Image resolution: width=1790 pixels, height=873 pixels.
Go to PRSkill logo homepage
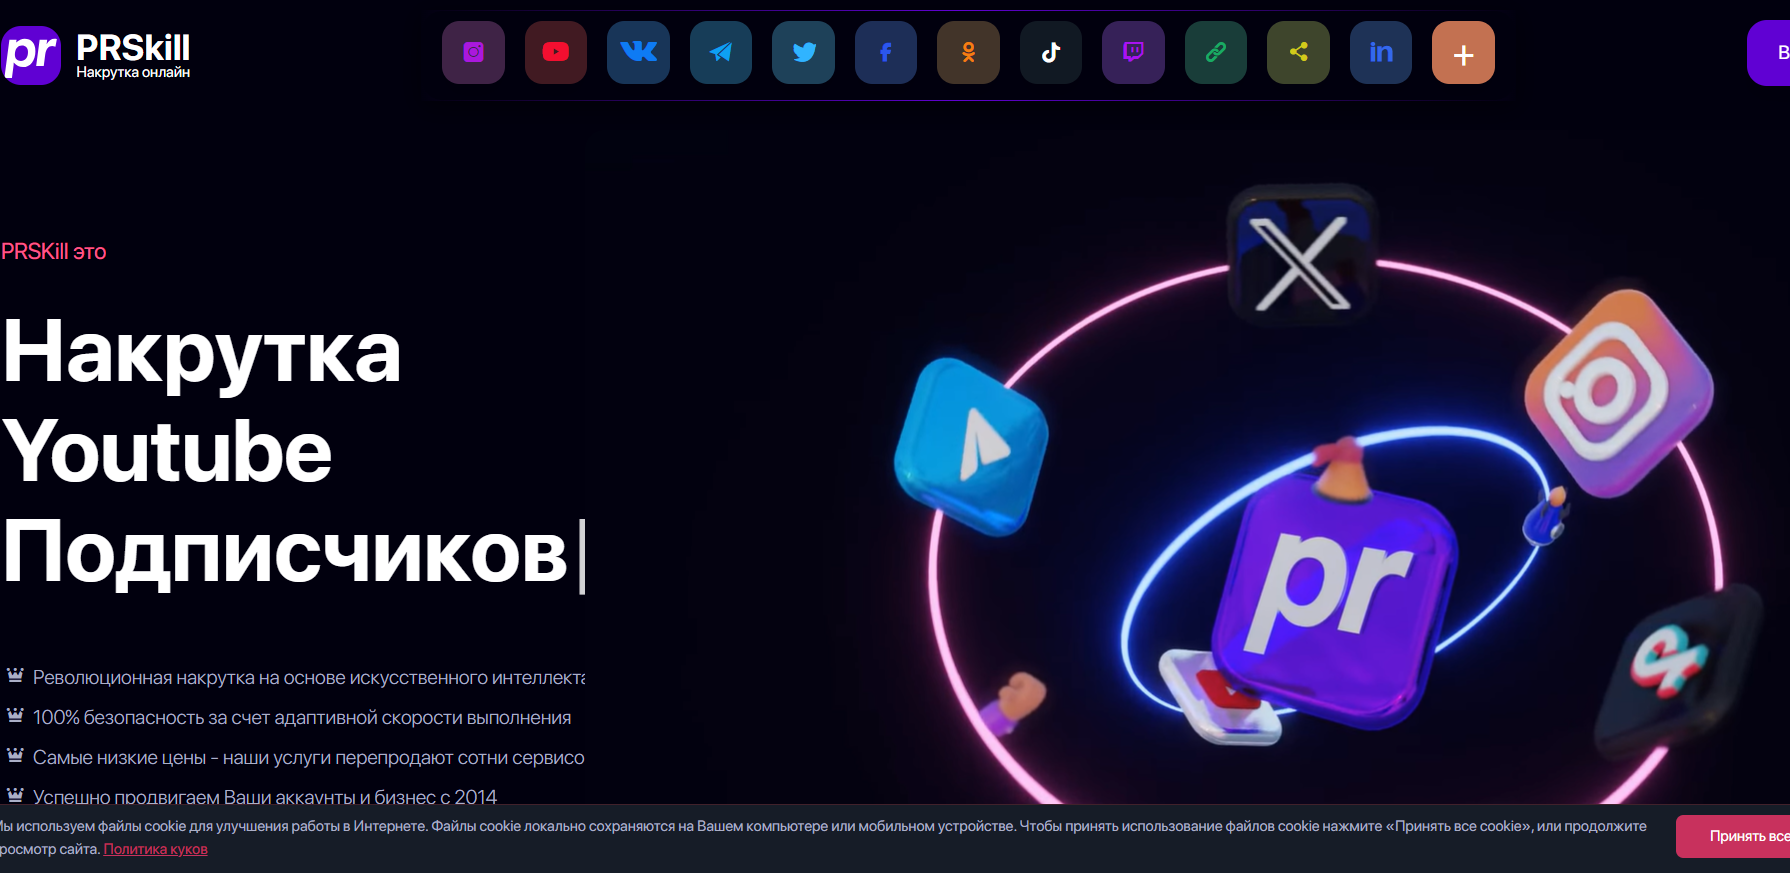[96, 55]
